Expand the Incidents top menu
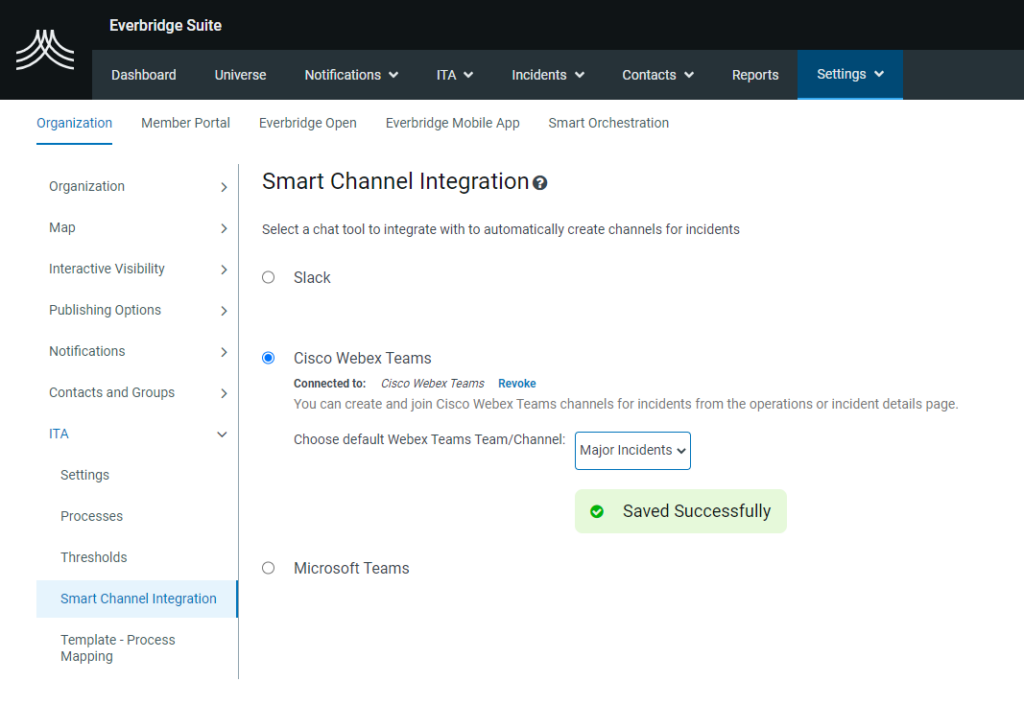This screenshot has width=1024, height=705. coord(548,75)
